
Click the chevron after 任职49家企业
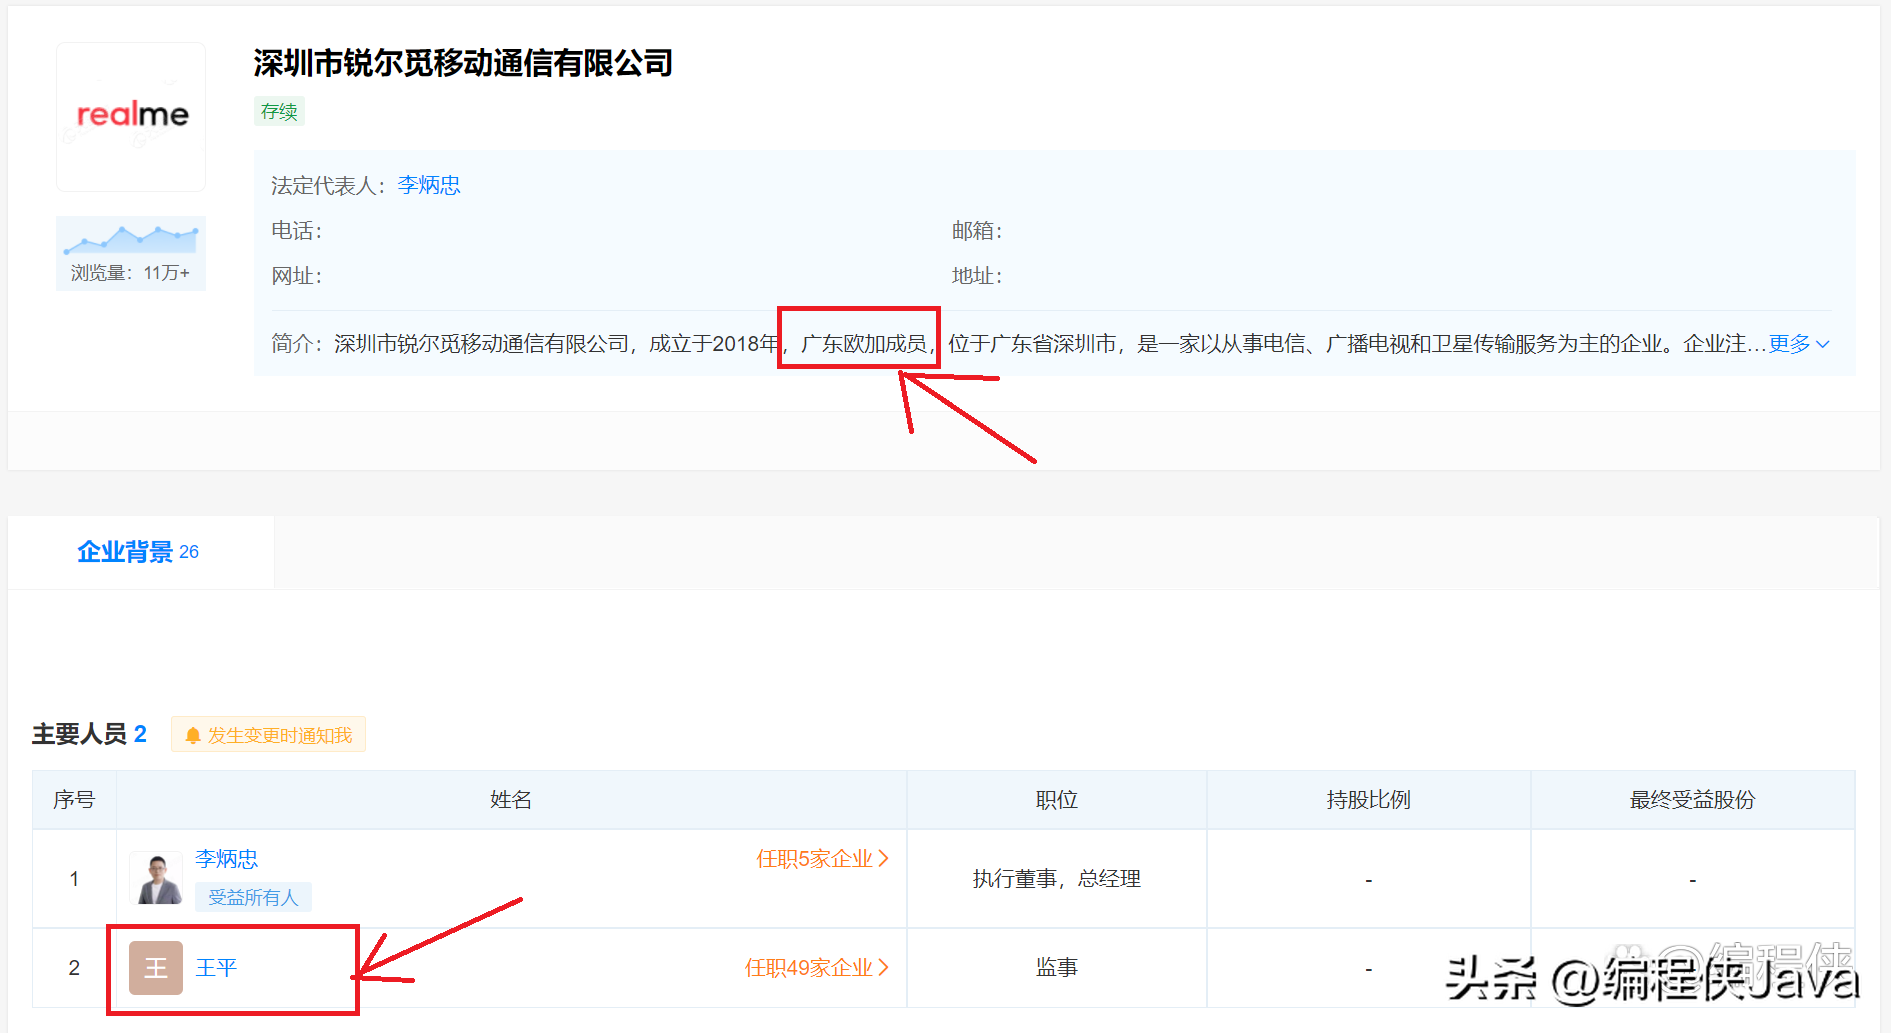point(883,968)
